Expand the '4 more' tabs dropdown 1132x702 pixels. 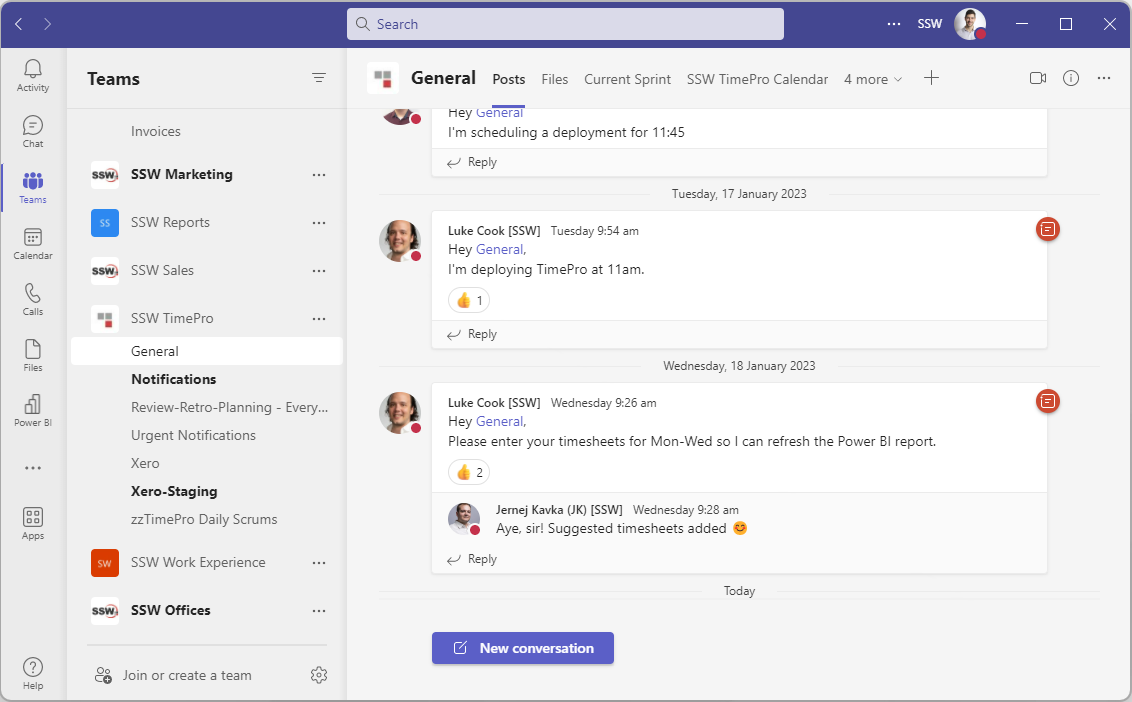(x=872, y=79)
